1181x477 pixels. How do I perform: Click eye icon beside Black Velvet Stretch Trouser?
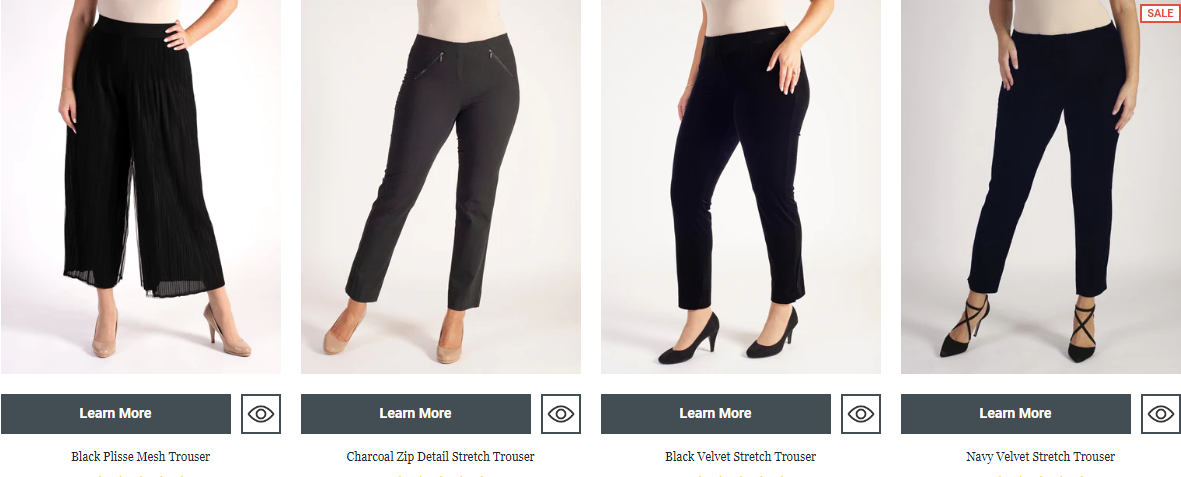860,414
